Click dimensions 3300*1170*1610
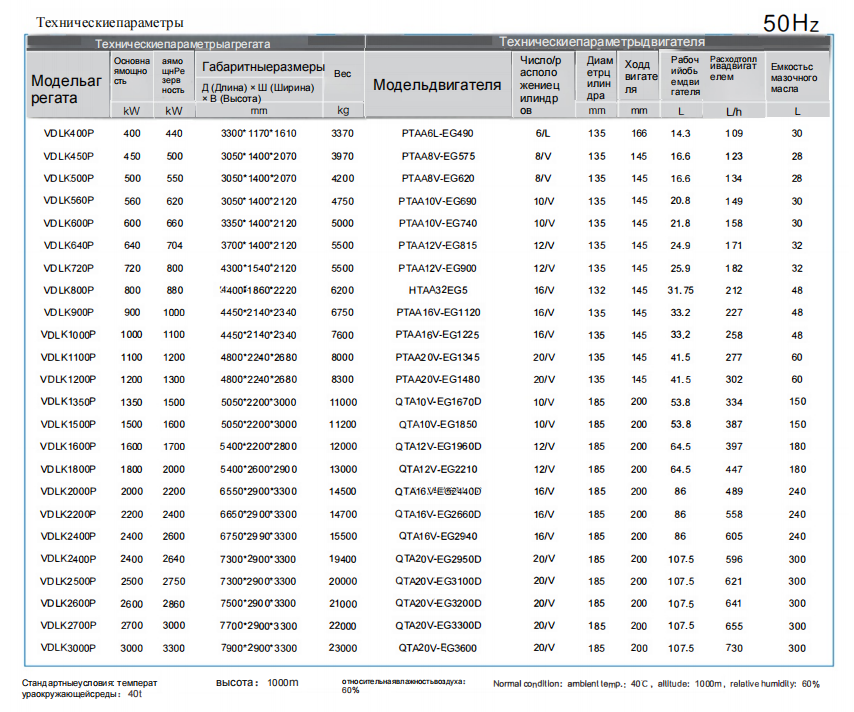Screen dimensions: 854x712 tap(259, 133)
